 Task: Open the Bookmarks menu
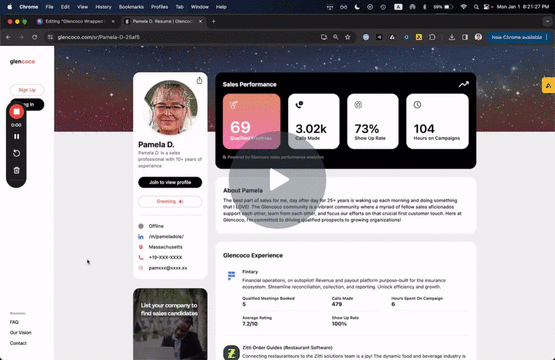point(131,7)
